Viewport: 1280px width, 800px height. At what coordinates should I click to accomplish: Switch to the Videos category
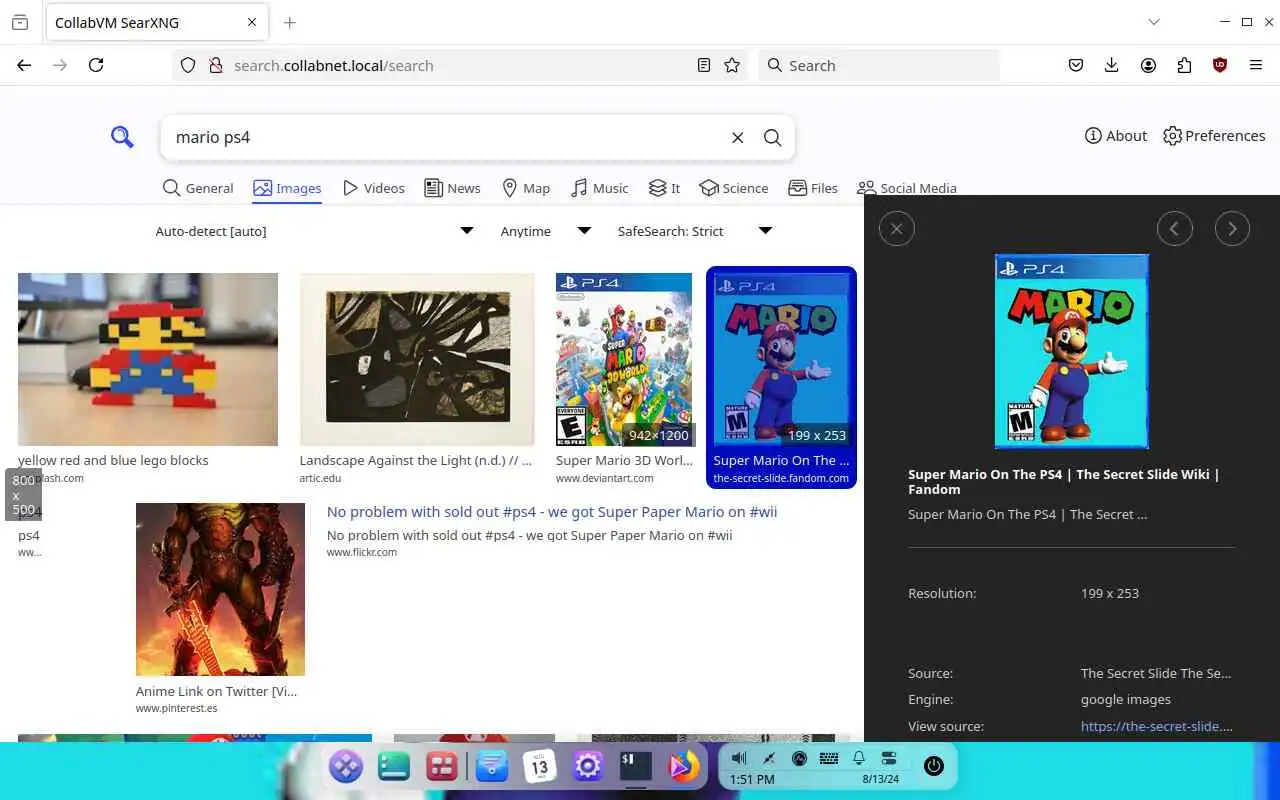(x=373, y=188)
